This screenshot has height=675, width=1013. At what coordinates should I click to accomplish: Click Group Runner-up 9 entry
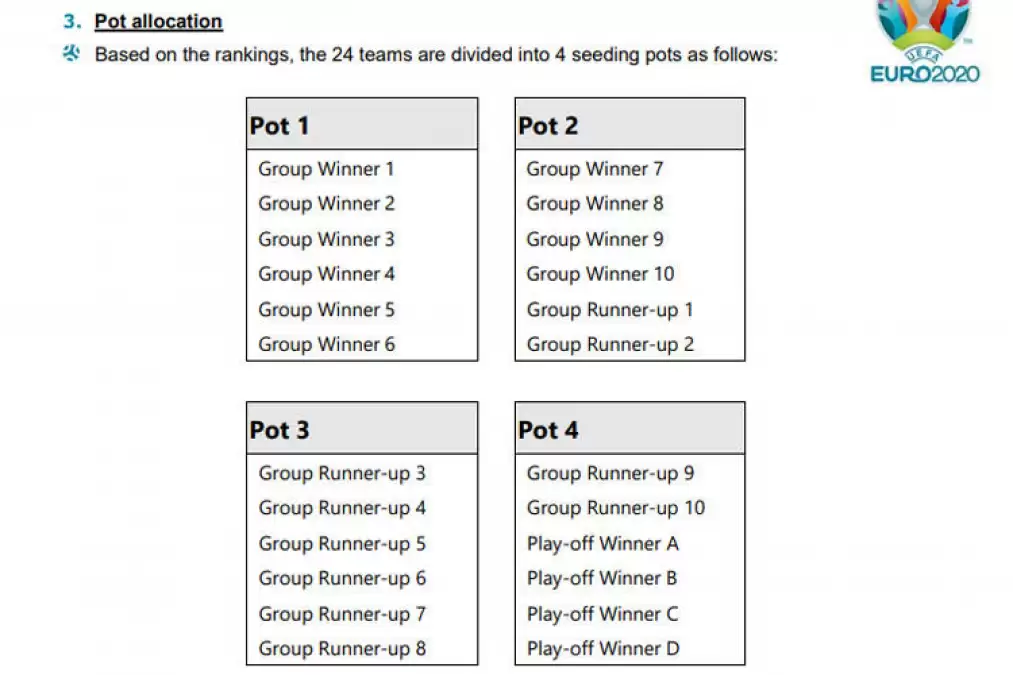[610, 473]
